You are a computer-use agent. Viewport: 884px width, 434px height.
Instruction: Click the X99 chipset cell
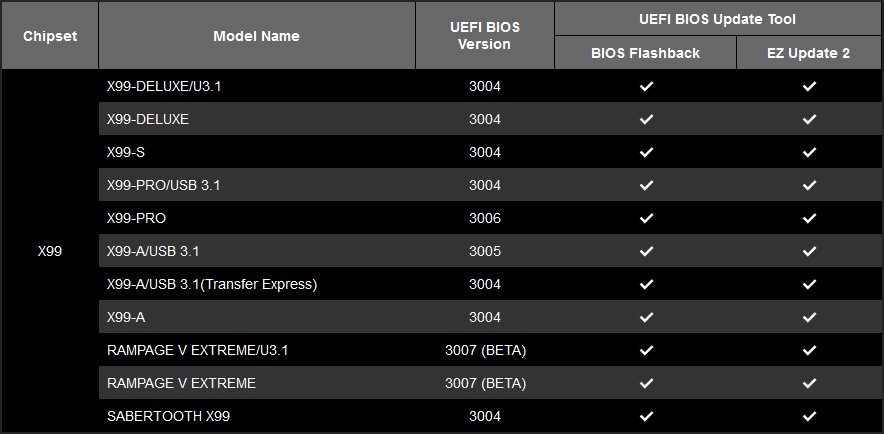(x=50, y=251)
